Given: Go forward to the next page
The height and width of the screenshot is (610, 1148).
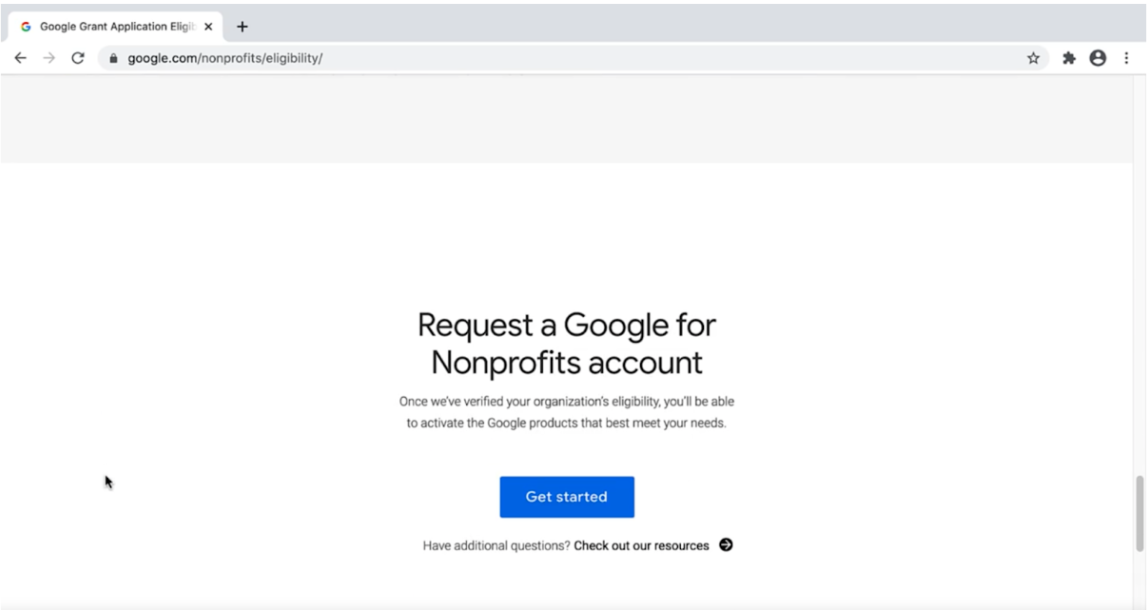Looking at the screenshot, I should coord(48,58).
